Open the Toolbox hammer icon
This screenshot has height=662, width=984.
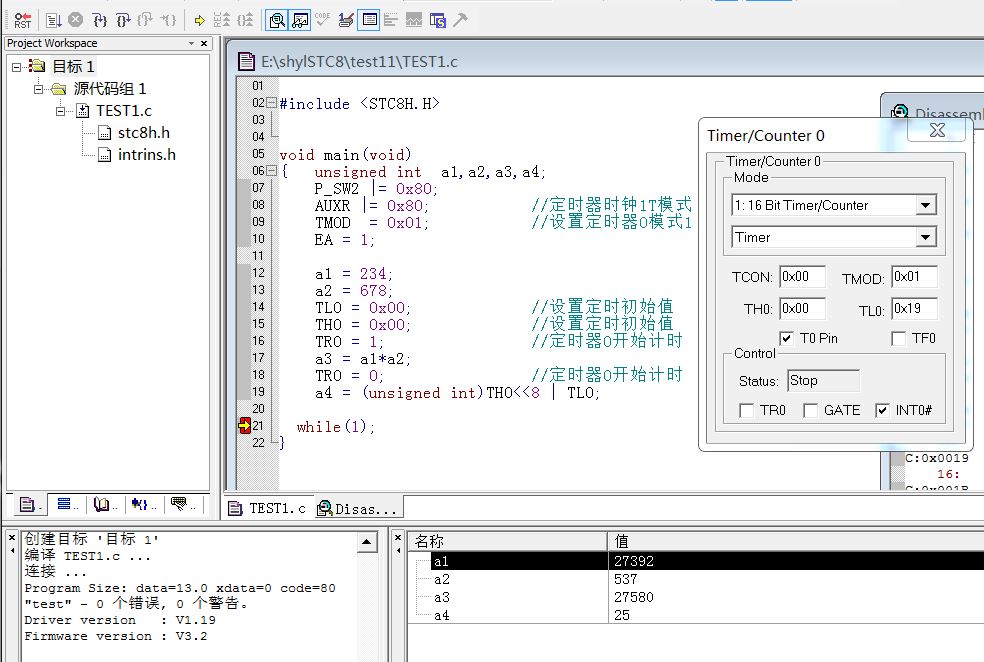[460, 20]
